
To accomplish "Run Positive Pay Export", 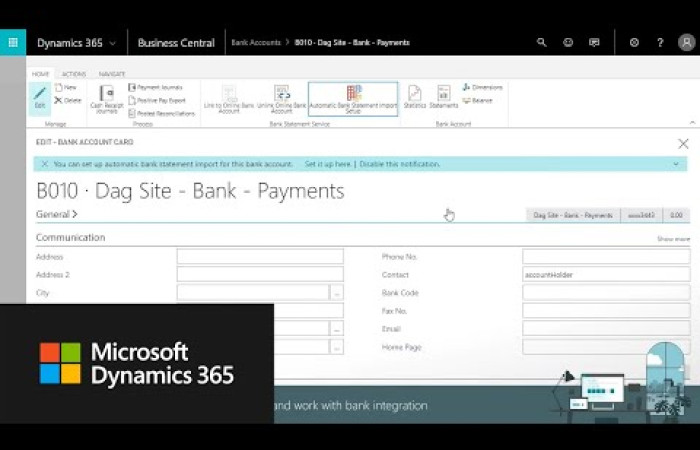I will tap(157, 100).
